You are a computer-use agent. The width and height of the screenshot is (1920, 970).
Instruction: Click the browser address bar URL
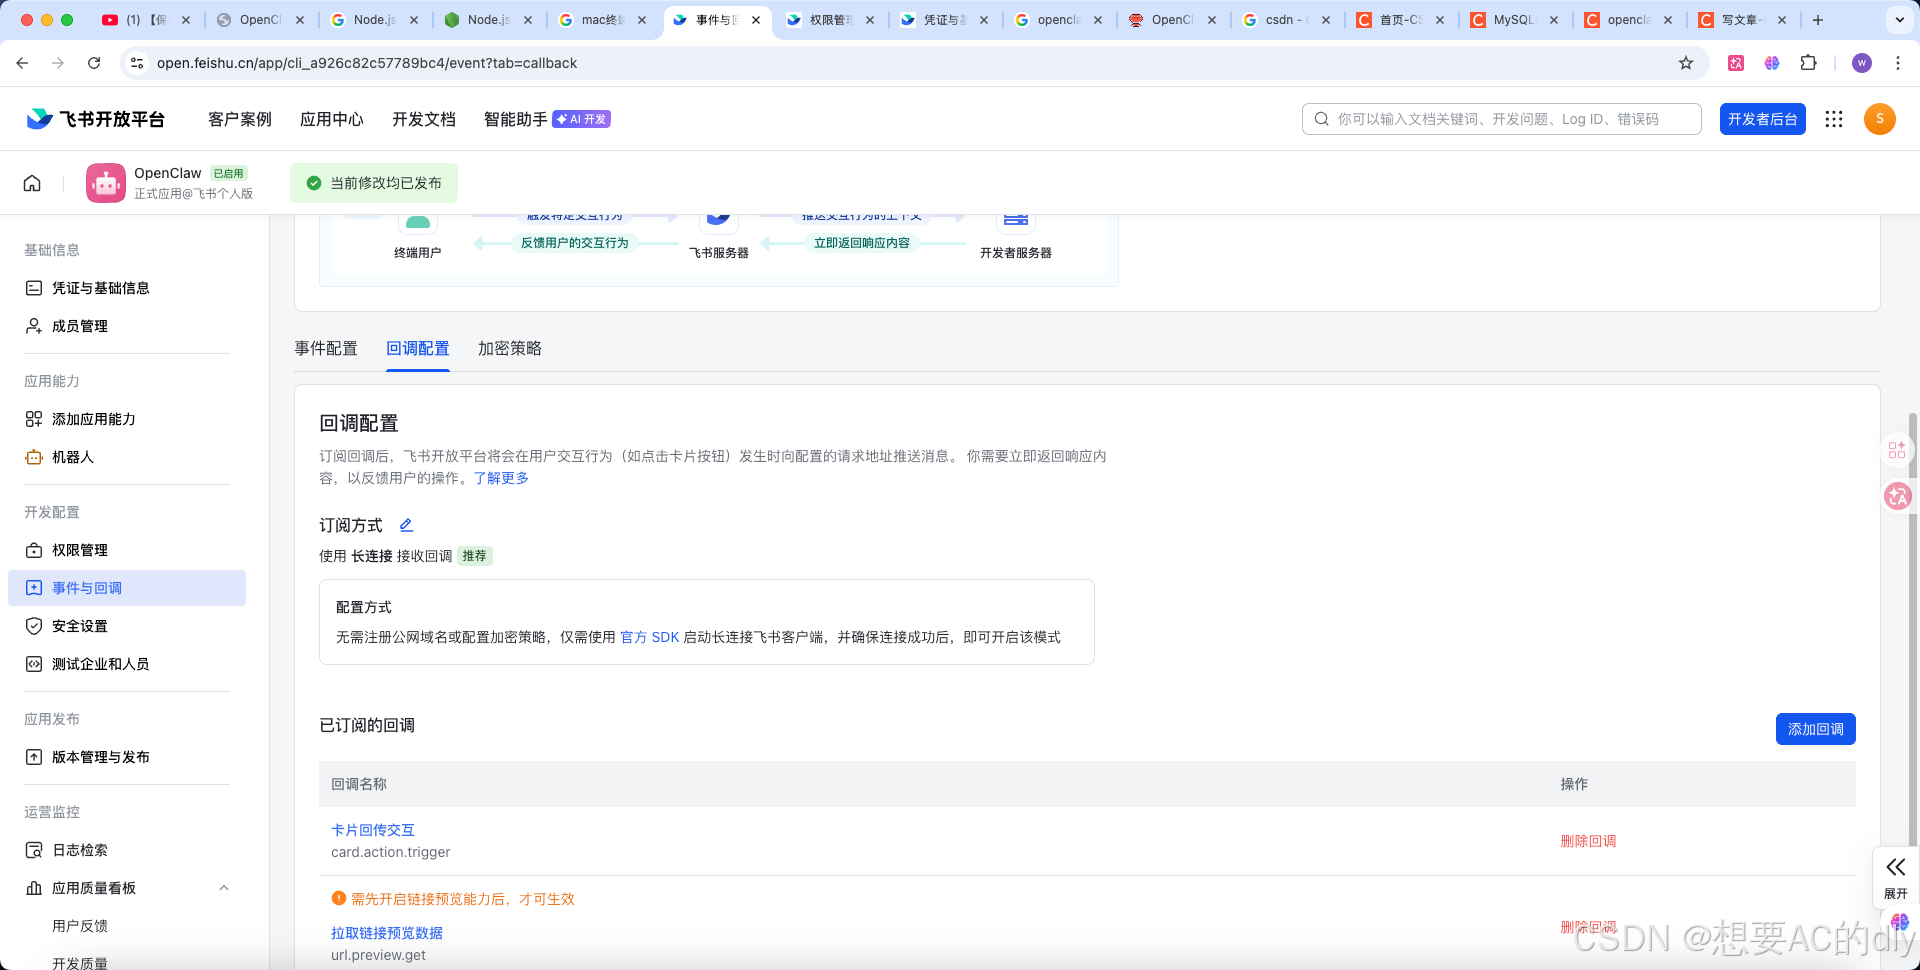click(367, 63)
